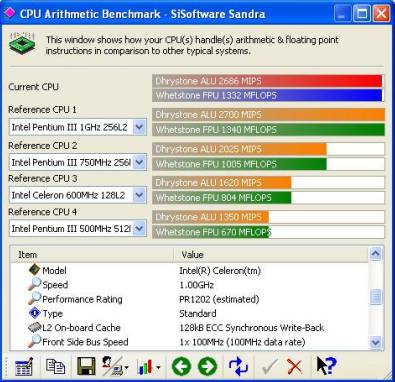Click the green forward arrow button
The height and width of the screenshot is (382, 395).
click(207, 367)
